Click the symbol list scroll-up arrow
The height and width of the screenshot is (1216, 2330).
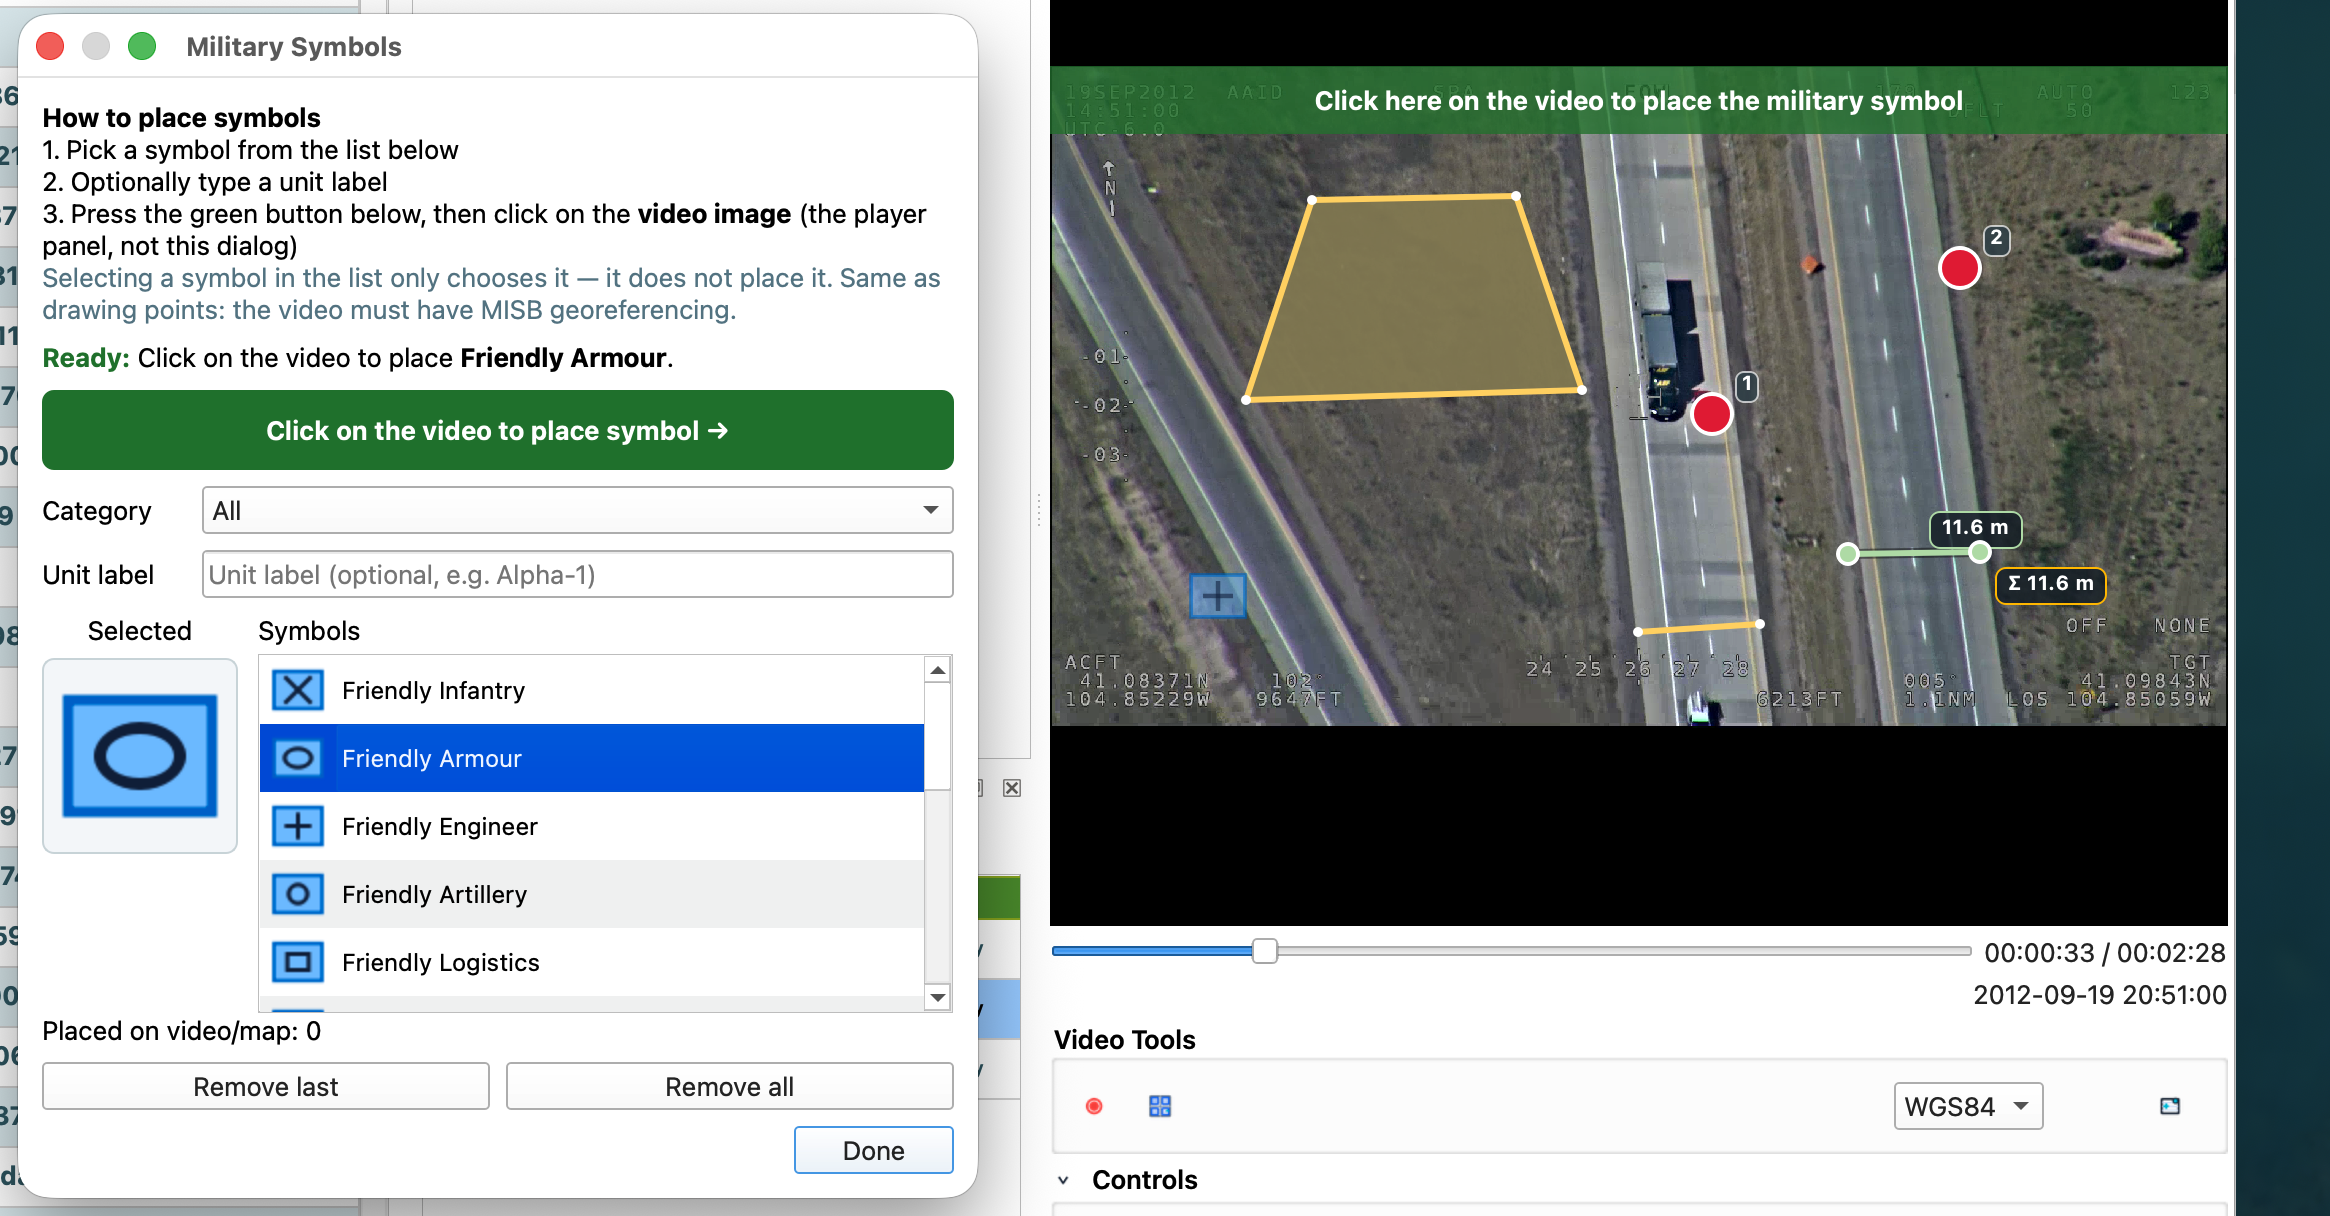pos(937,670)
